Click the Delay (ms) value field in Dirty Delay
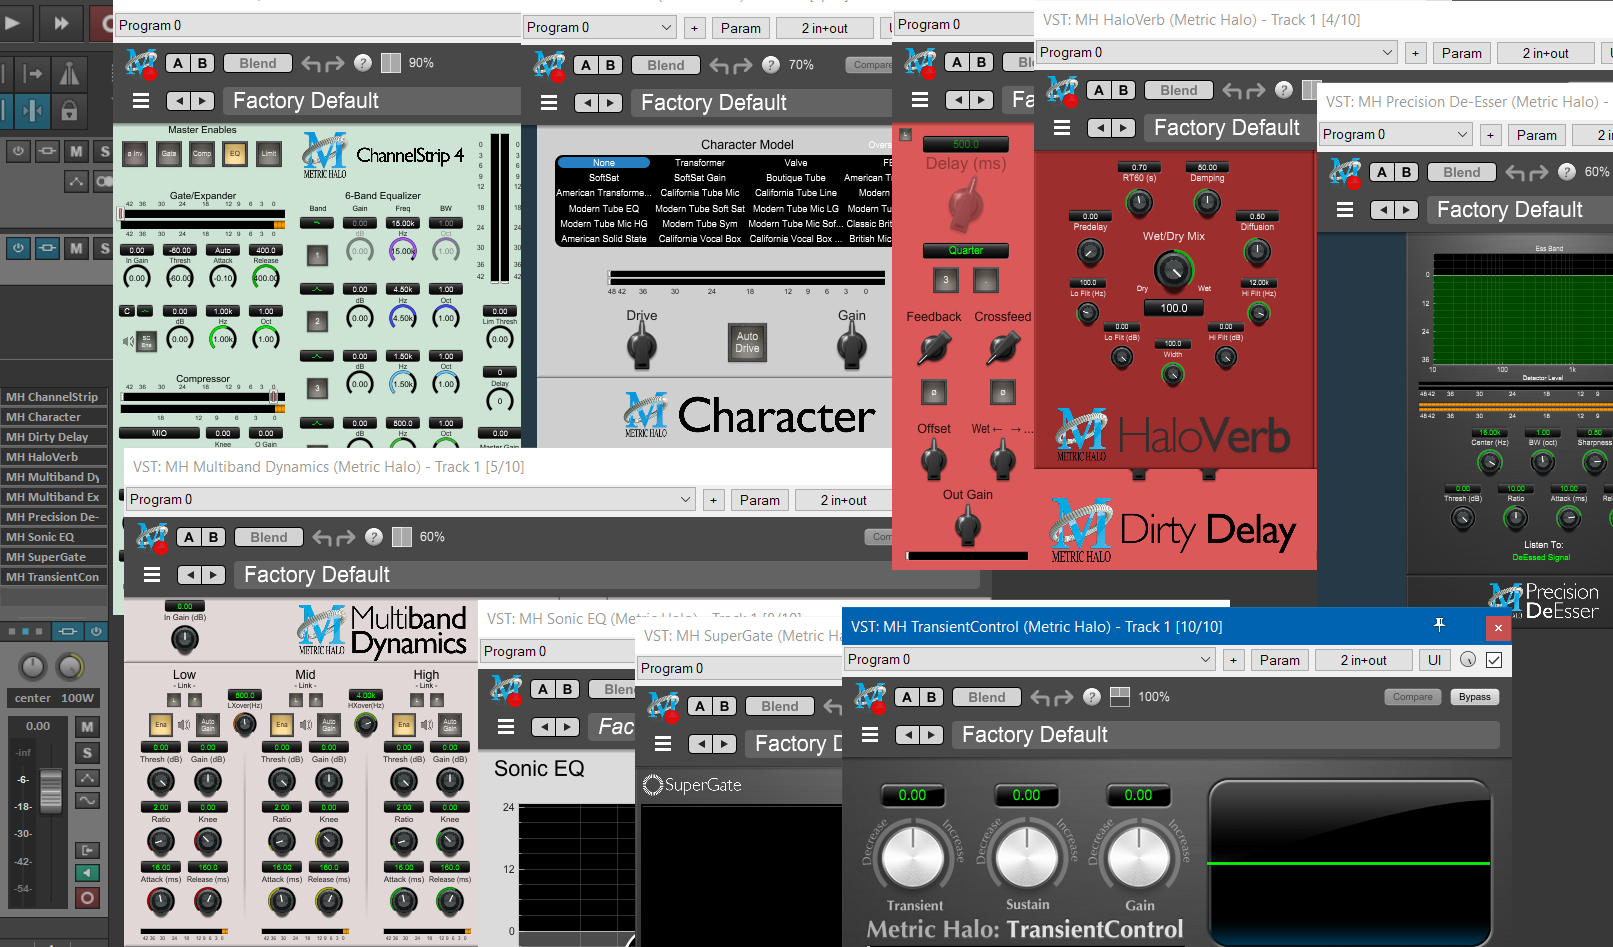 click(965, 144)
